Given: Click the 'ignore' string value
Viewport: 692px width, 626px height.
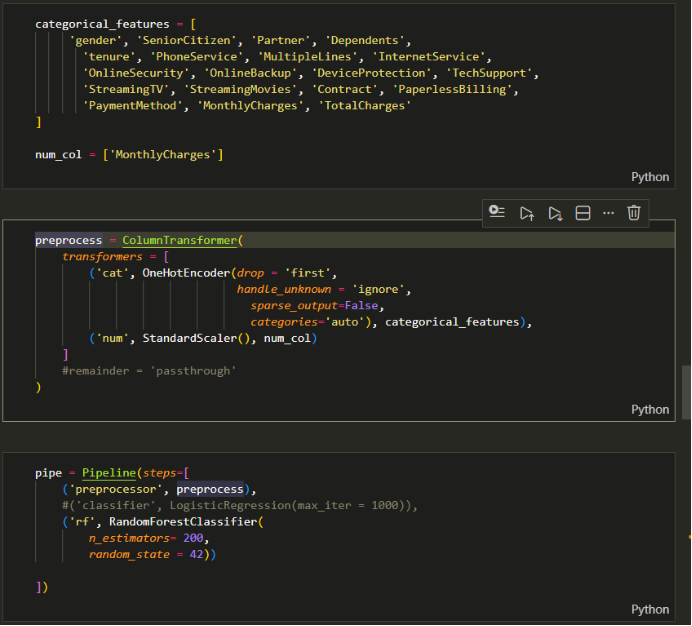Looking at the screenshot, I should tap(378, 290).
